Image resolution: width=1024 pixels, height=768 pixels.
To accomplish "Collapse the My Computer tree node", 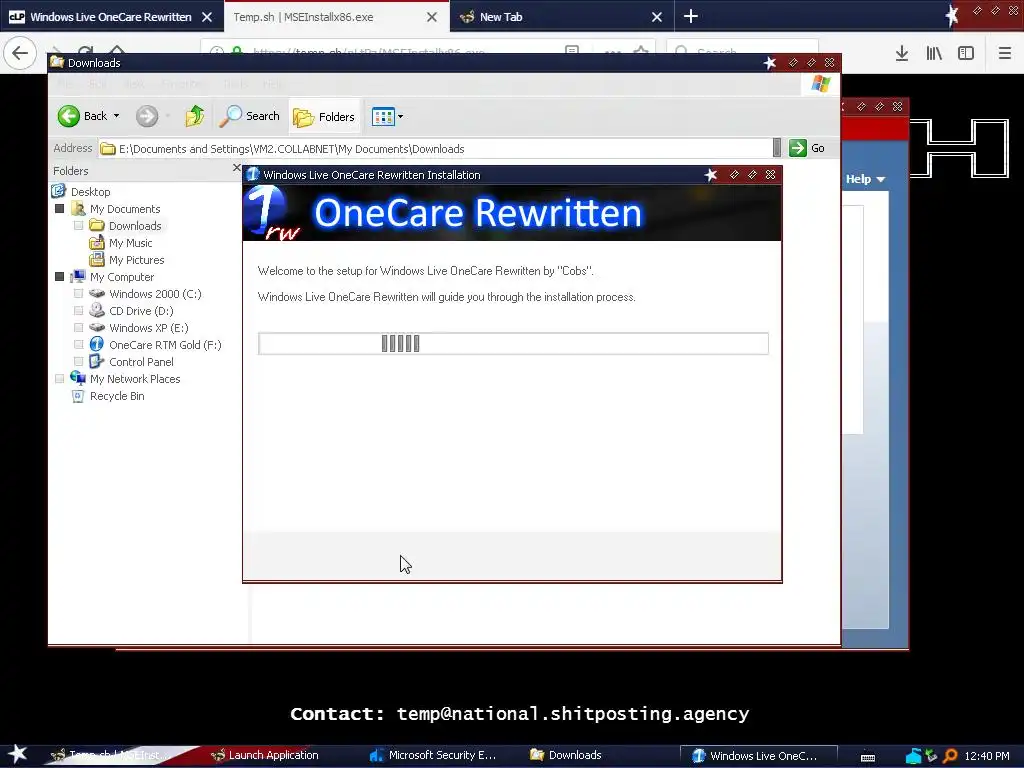I will pyautogui.click(x=59, y=276).
